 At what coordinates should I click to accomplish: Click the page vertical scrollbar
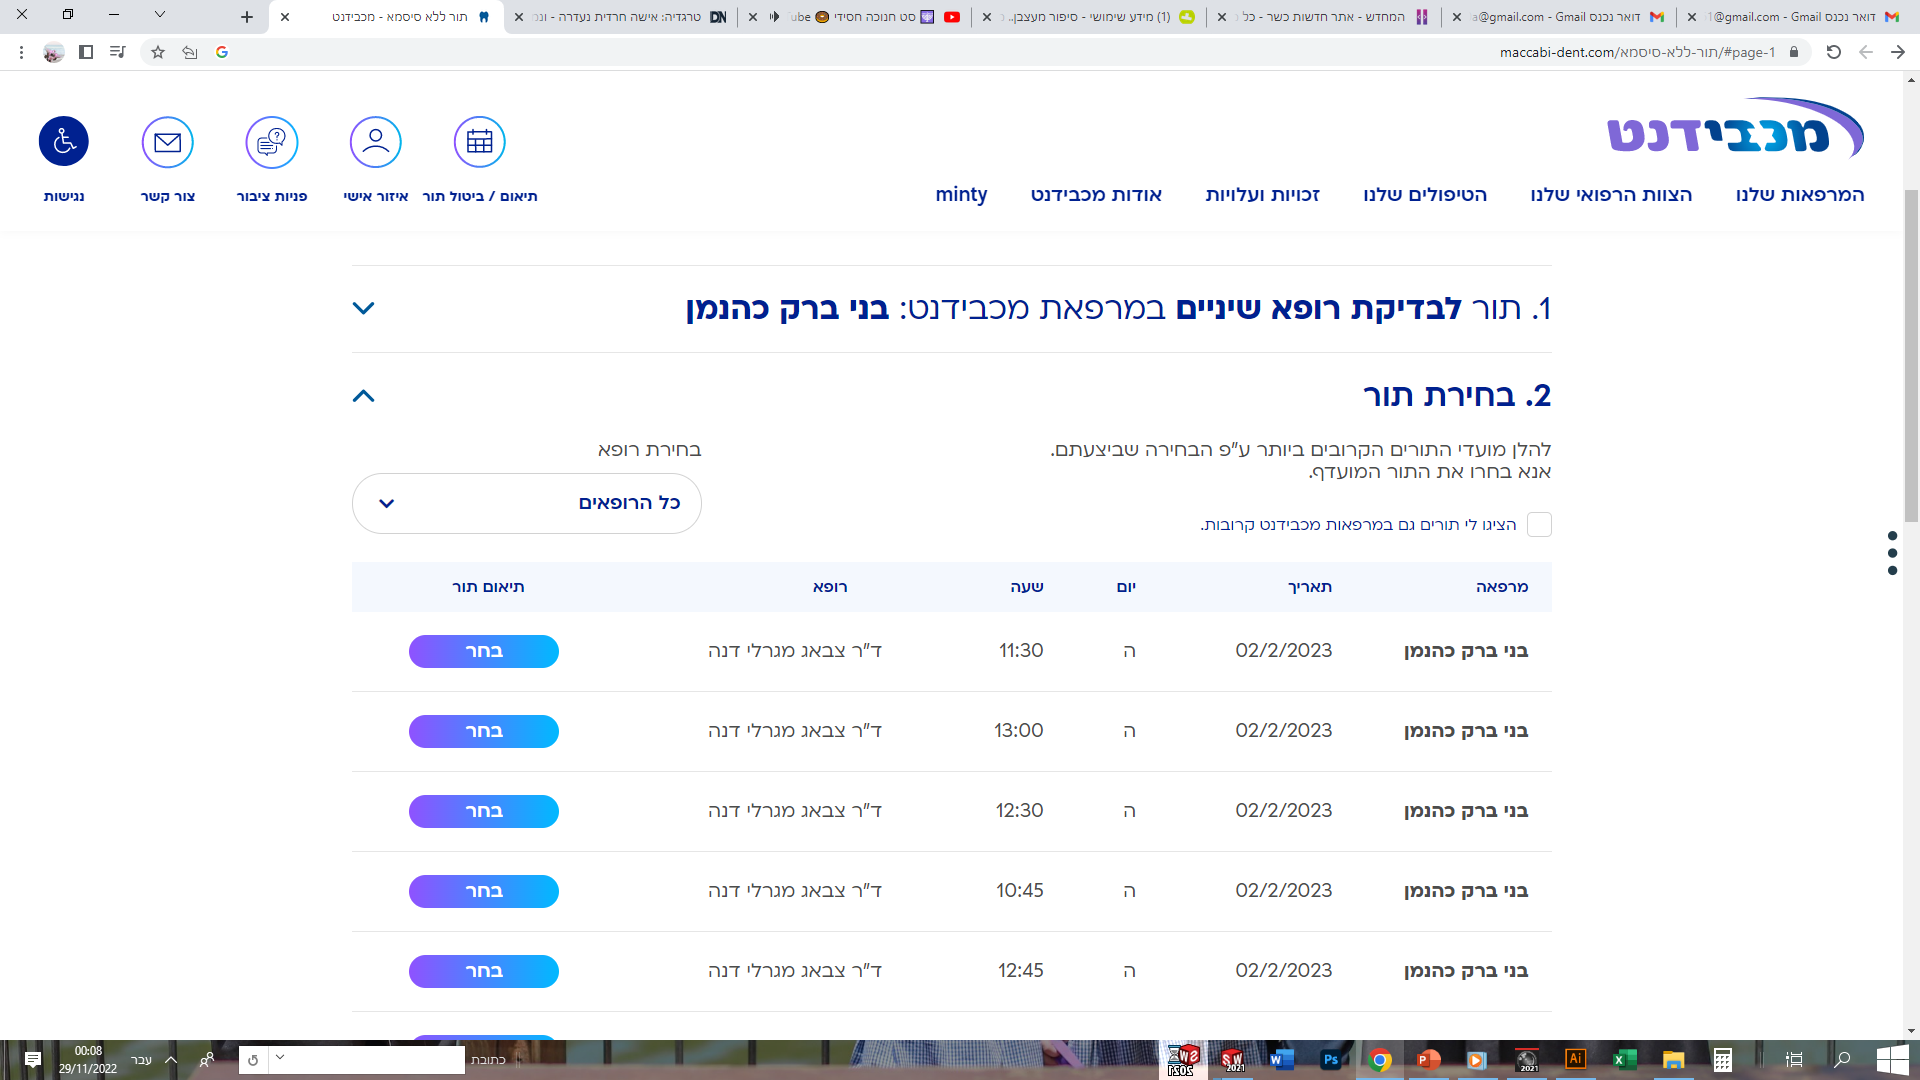pos(1911,355)
